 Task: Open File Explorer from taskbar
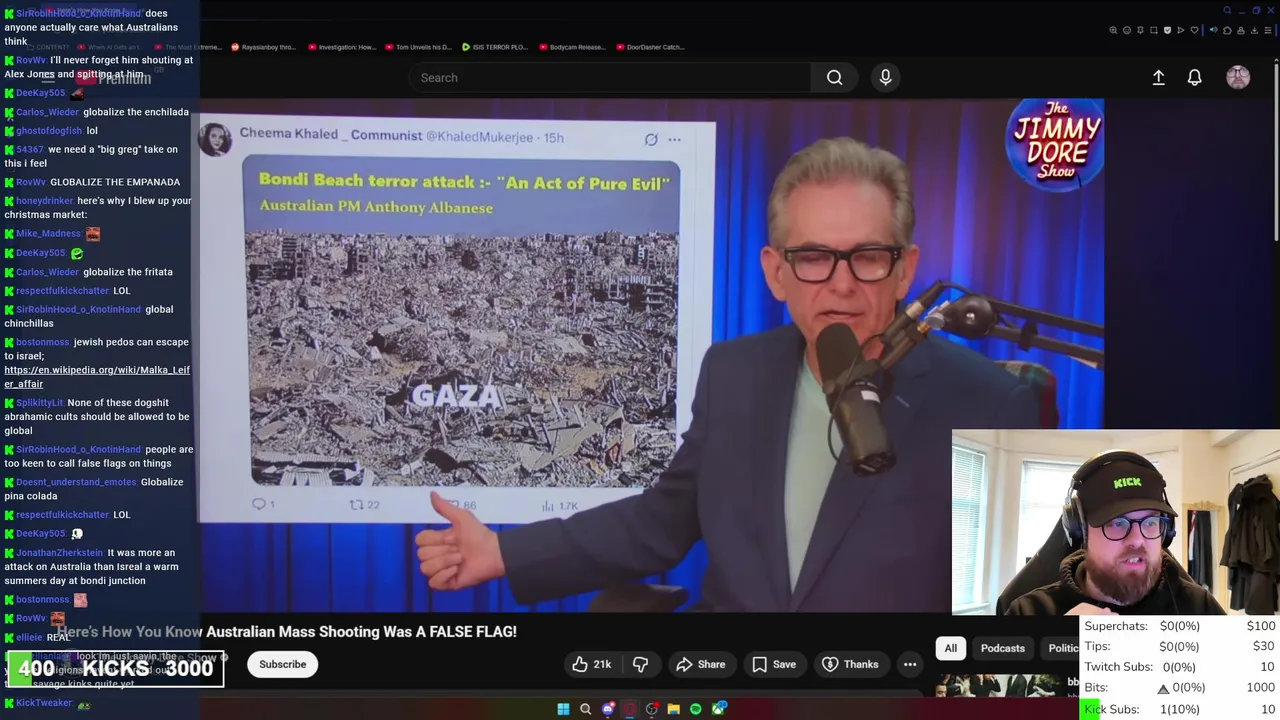point(674,709)
